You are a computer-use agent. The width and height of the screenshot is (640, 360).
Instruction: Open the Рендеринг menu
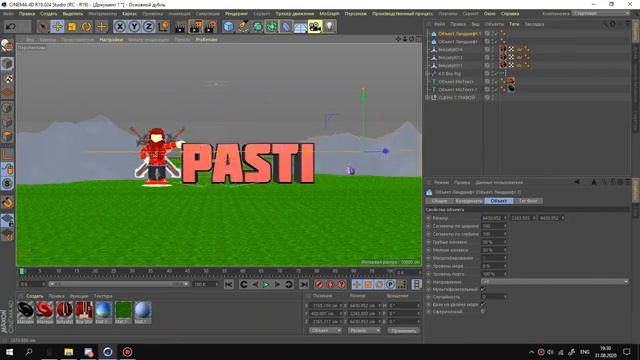click(236, 13)
